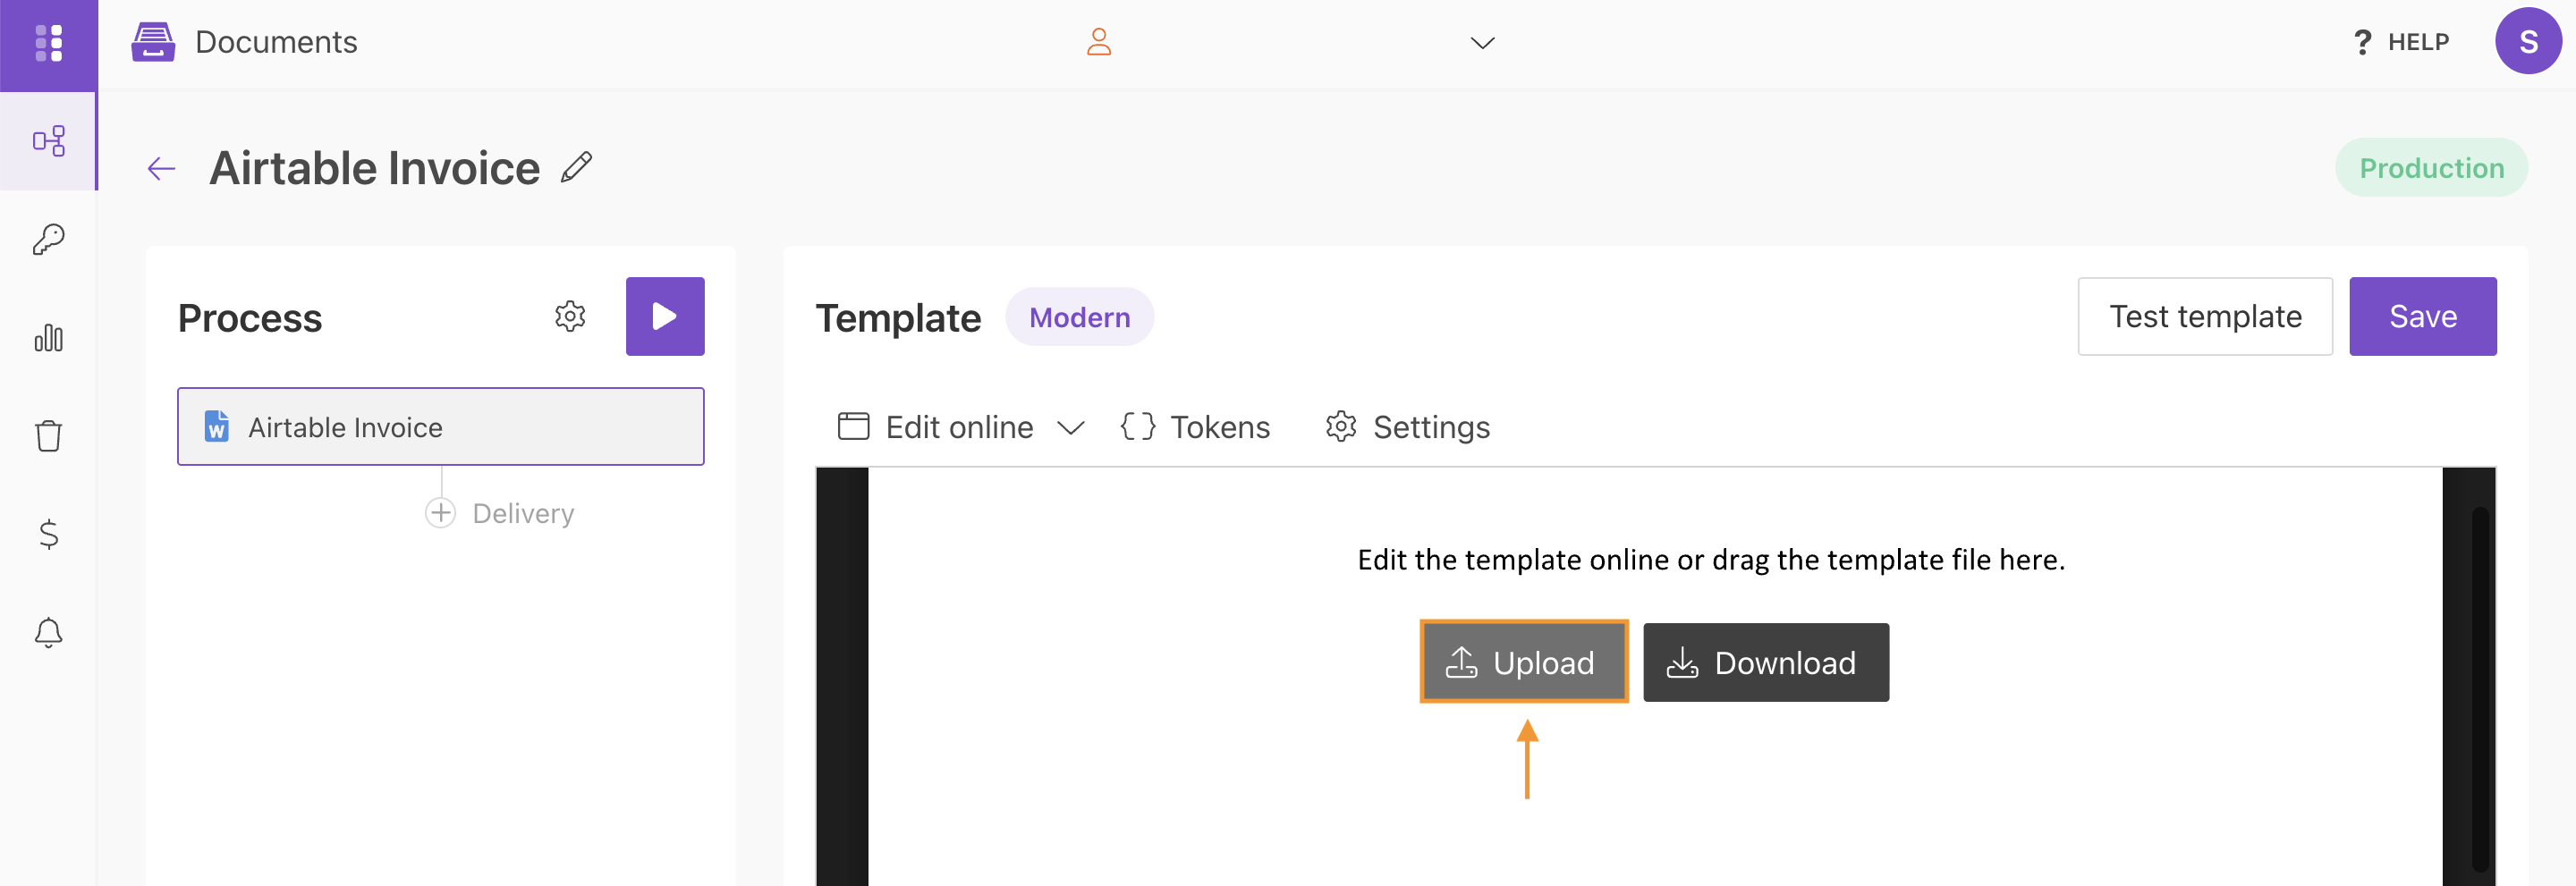Screen dimensions: 2576x886
Task: Go back using the left arrow
Action: pos(160,167)
